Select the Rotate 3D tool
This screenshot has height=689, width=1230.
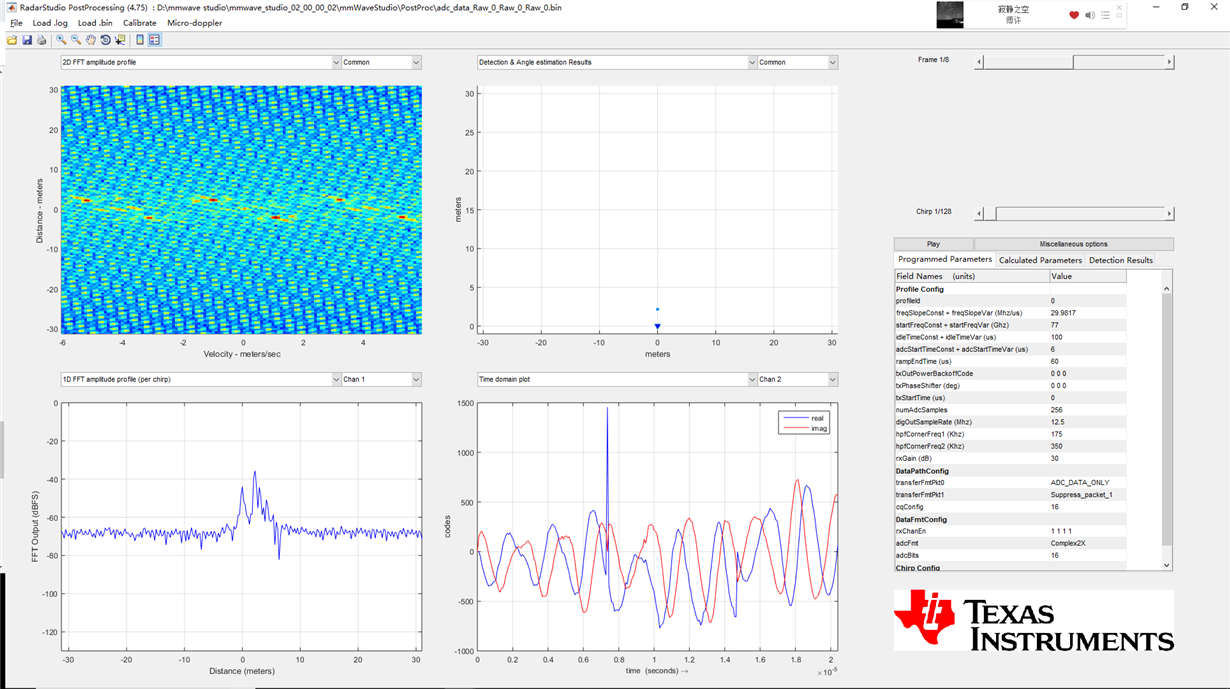click(106, 40)
